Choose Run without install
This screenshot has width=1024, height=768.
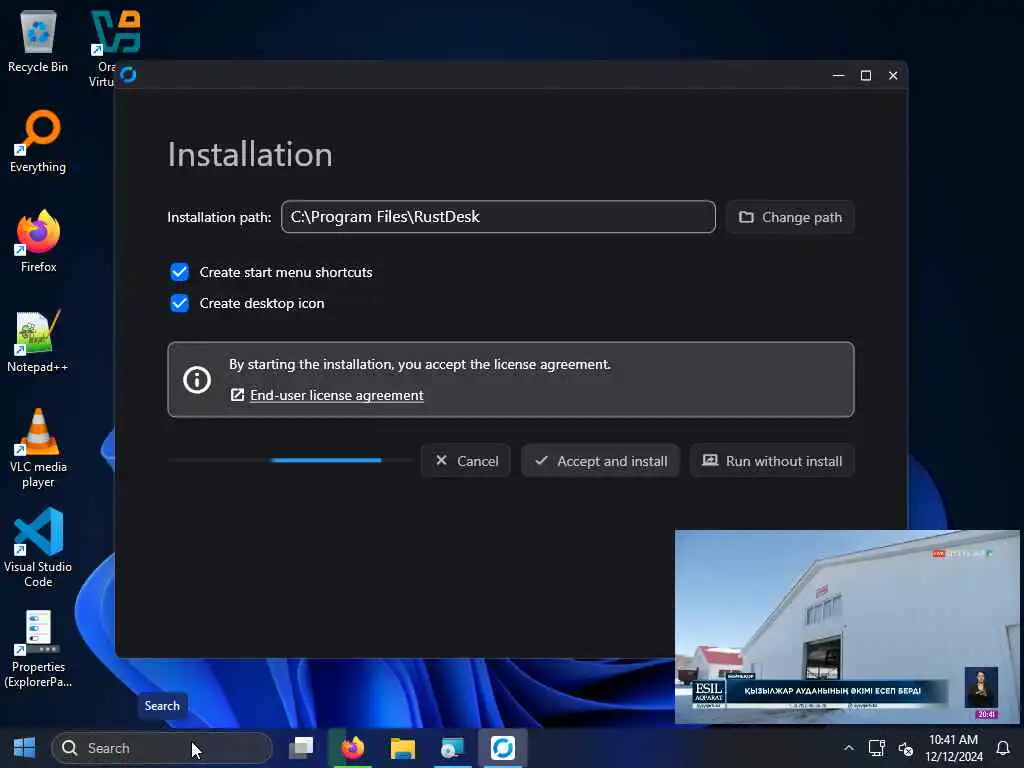[772, 461]
